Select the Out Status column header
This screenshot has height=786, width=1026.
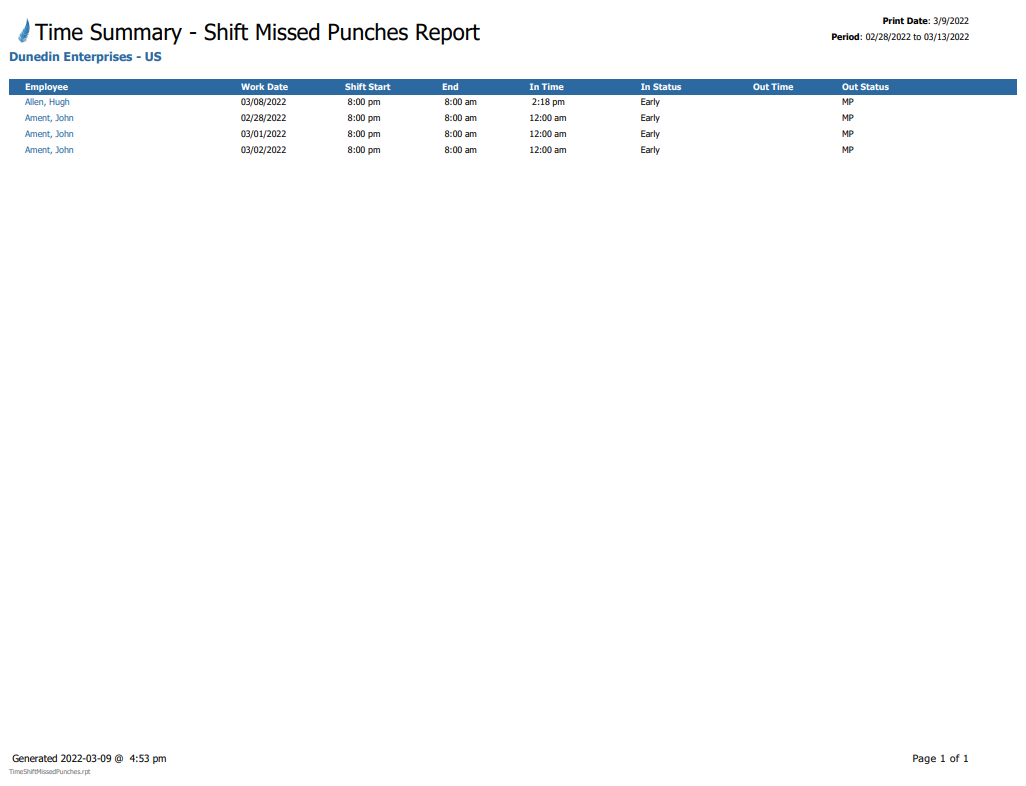click(865, 87)
